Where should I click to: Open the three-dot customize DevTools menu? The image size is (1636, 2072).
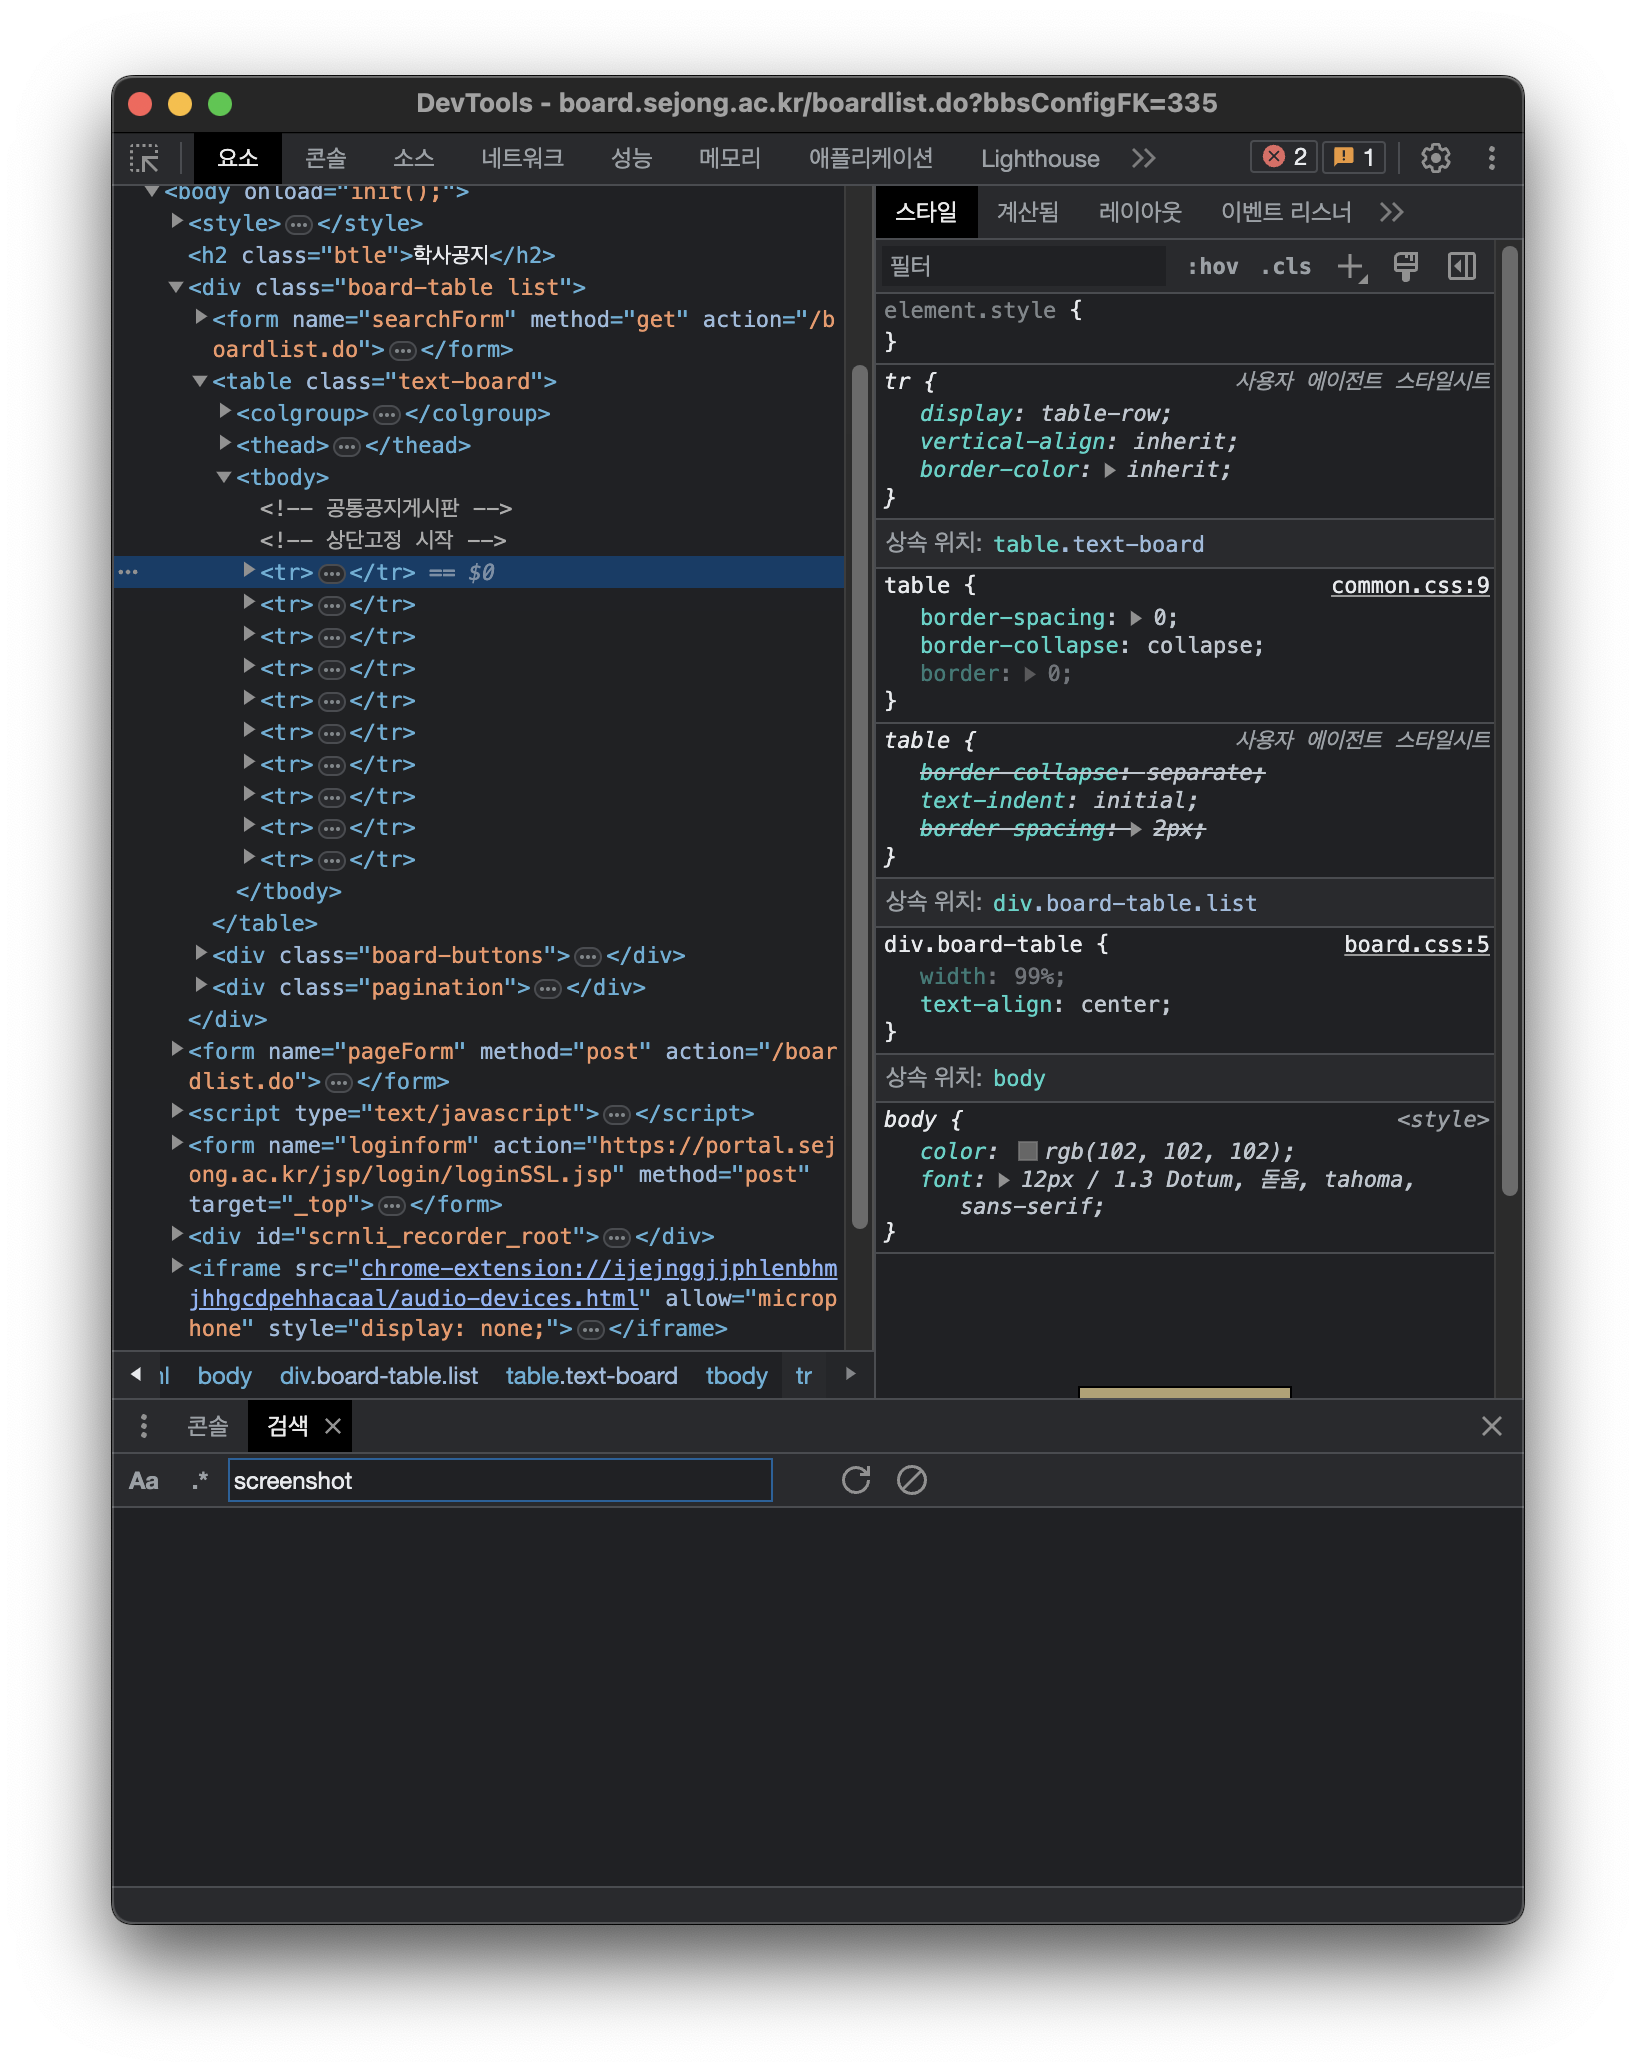click(1491, 158)
